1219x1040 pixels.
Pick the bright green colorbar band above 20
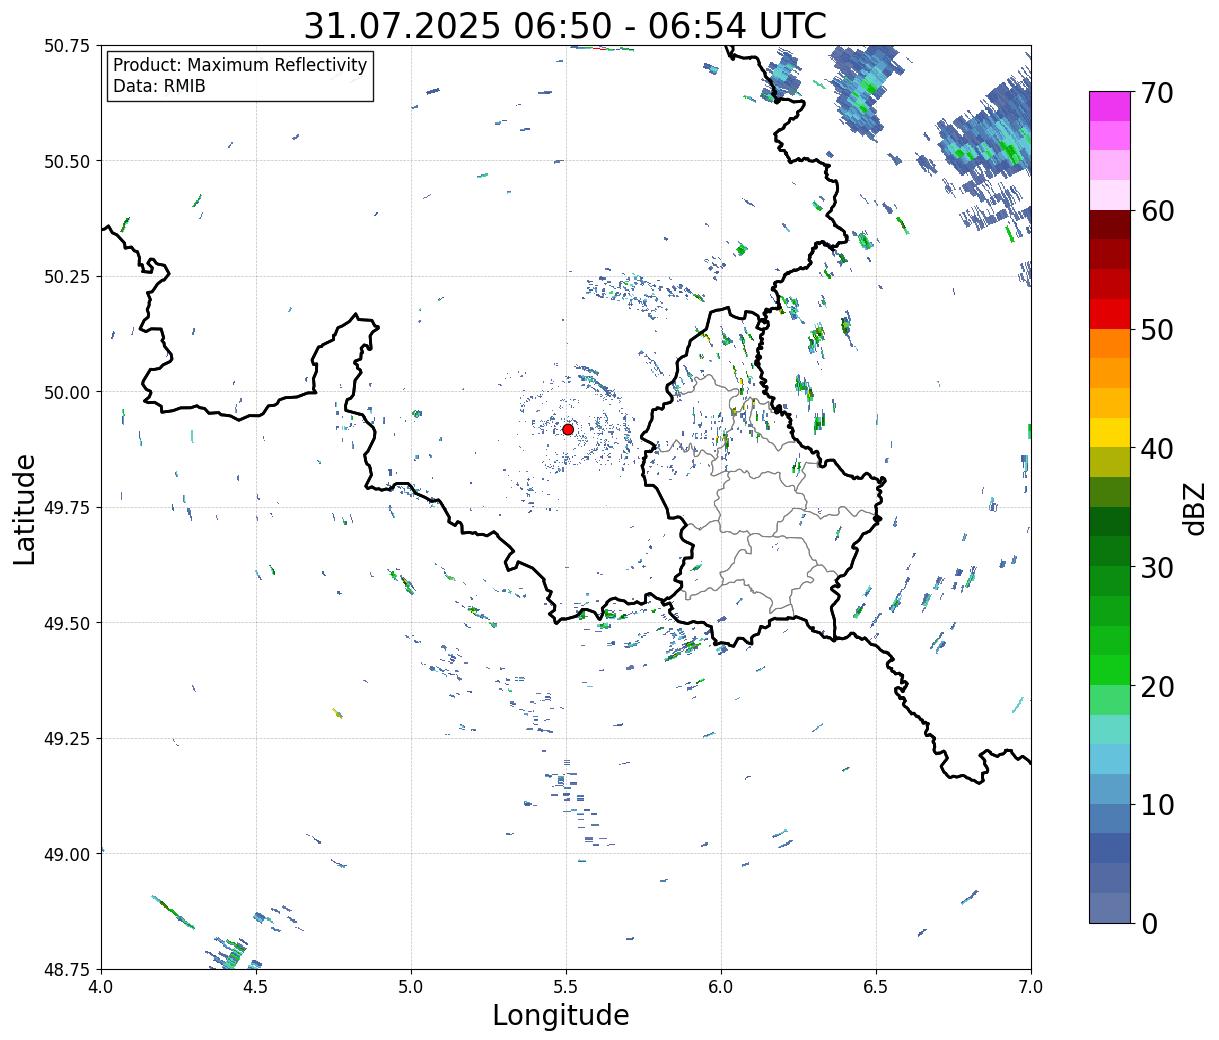point(1110,669)
